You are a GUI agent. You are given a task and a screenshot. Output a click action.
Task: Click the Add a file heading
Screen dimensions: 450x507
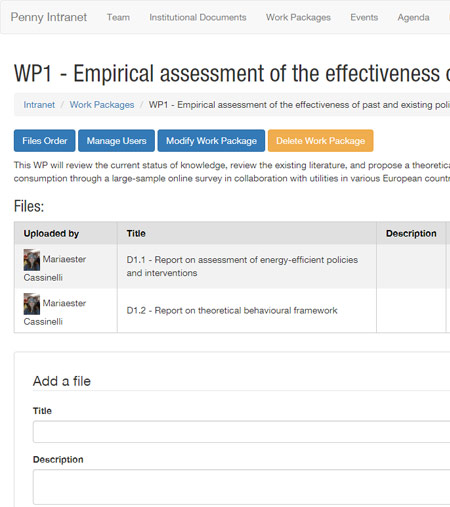pos(62,381)
